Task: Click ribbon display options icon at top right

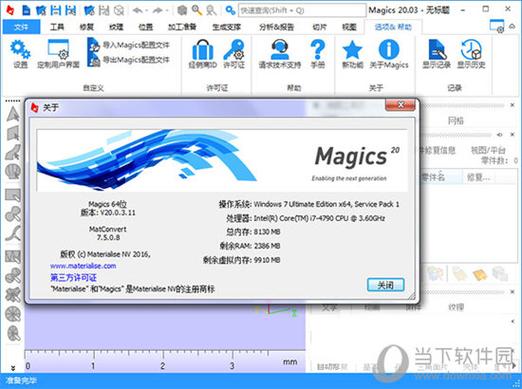Action: point(497,26)
